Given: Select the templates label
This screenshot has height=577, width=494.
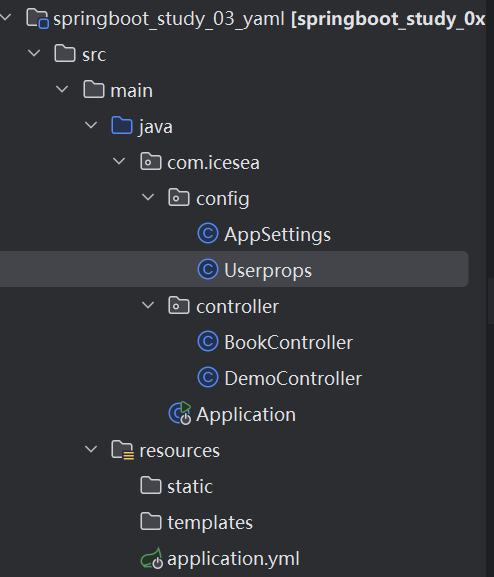Looking at the screenshot, I should click(x=210, y=523).
